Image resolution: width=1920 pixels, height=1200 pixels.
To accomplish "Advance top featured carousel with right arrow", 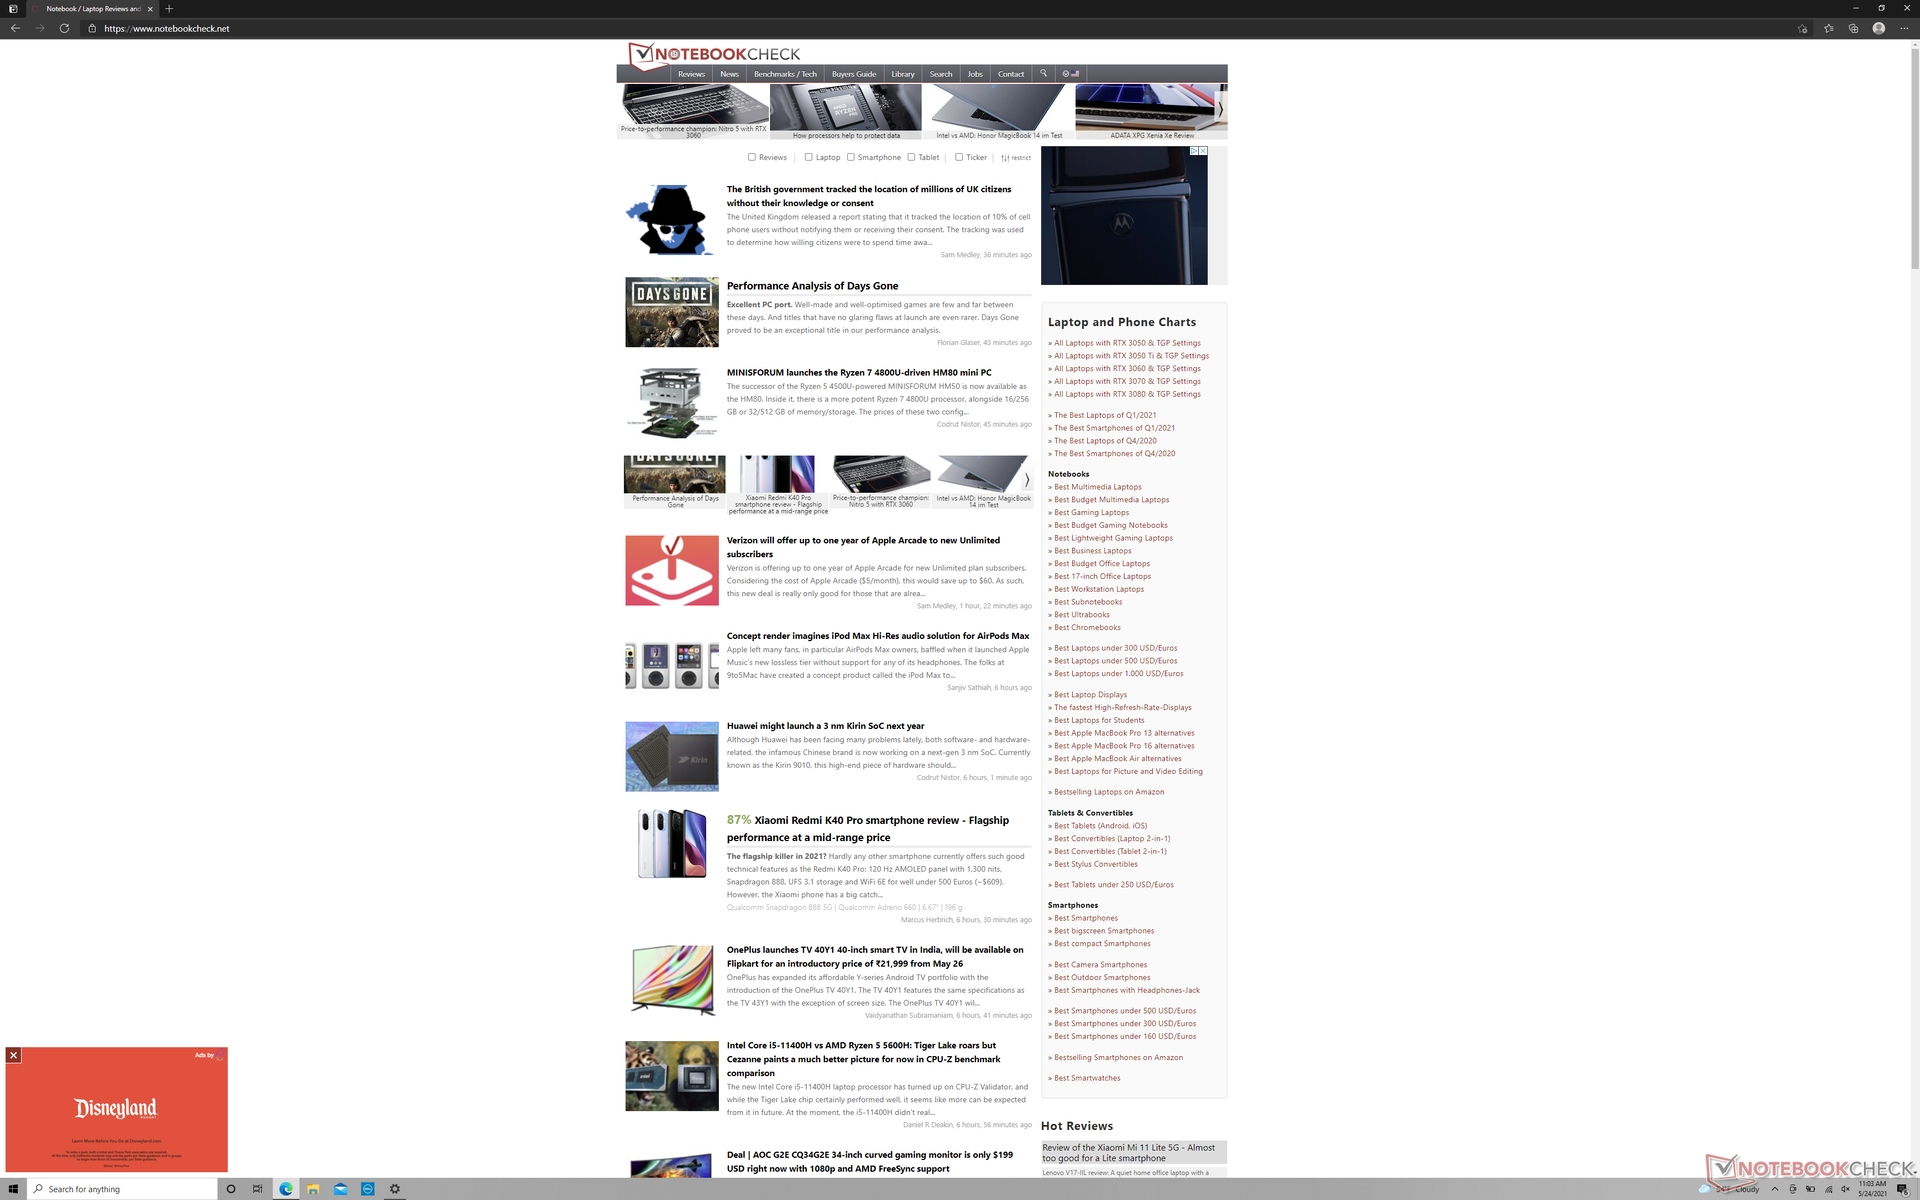I will pos(1220,108).
